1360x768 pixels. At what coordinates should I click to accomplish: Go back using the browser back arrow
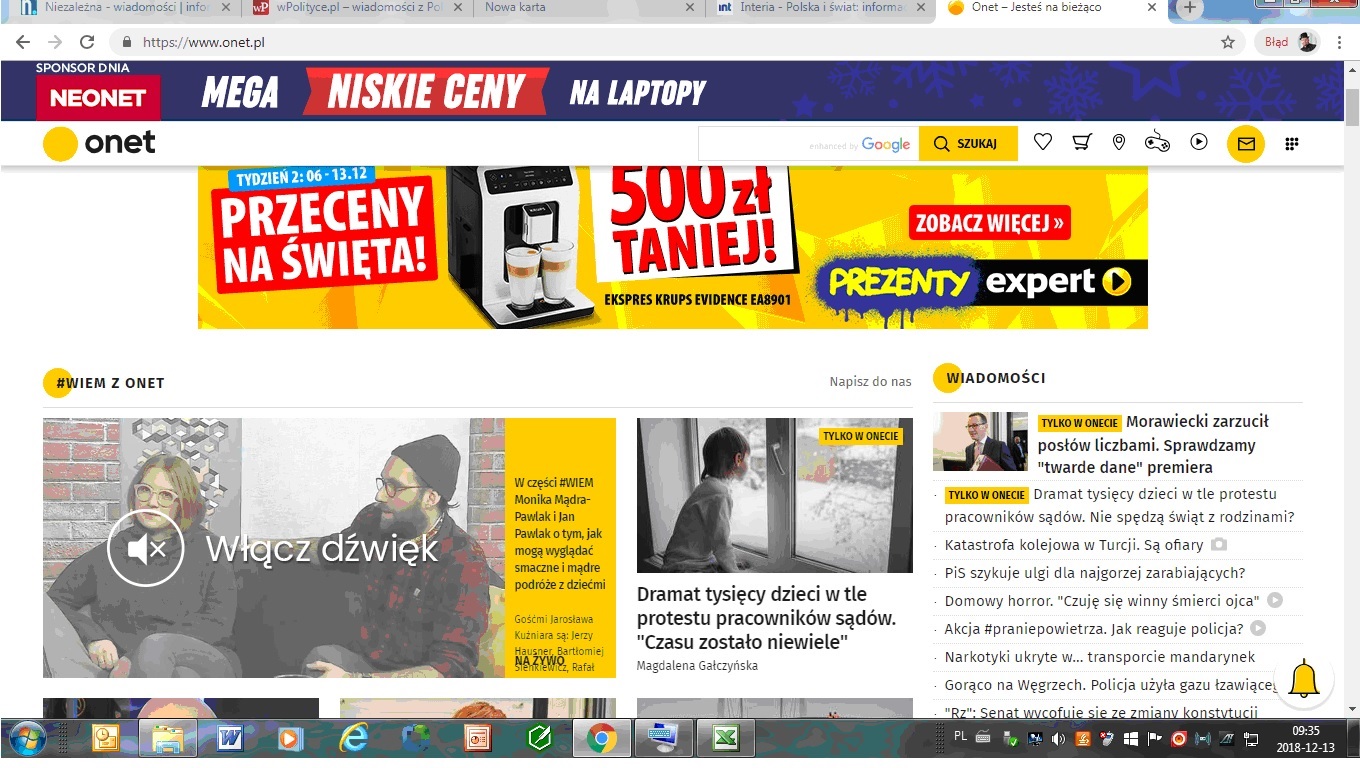(23, 42)
